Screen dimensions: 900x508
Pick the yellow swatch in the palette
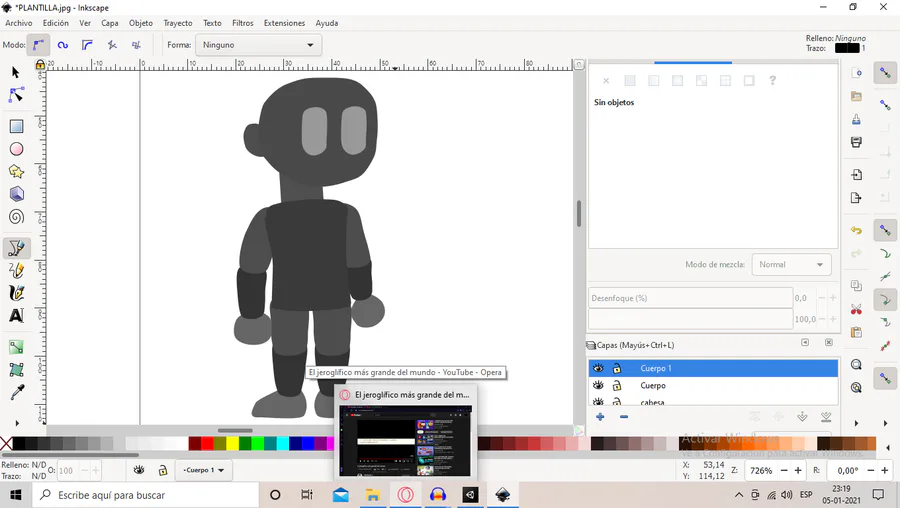coord(233,443)
